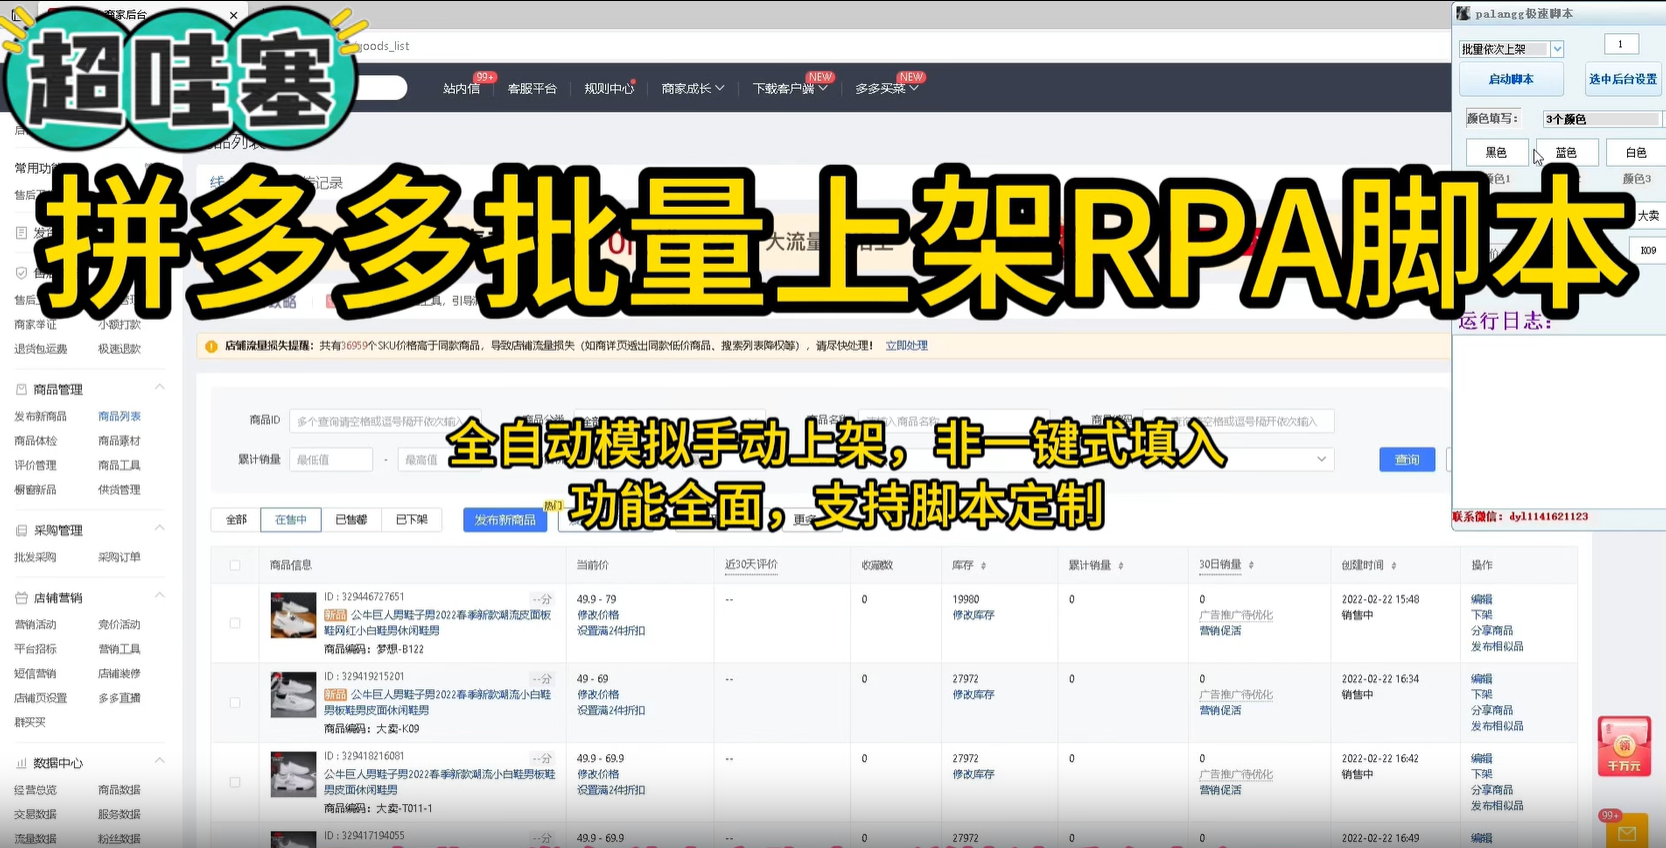The width and height of the screenshot is (1666, 848).
Task: Open product thumbnail for ID 329446727651
Action: tap(293, 615)
